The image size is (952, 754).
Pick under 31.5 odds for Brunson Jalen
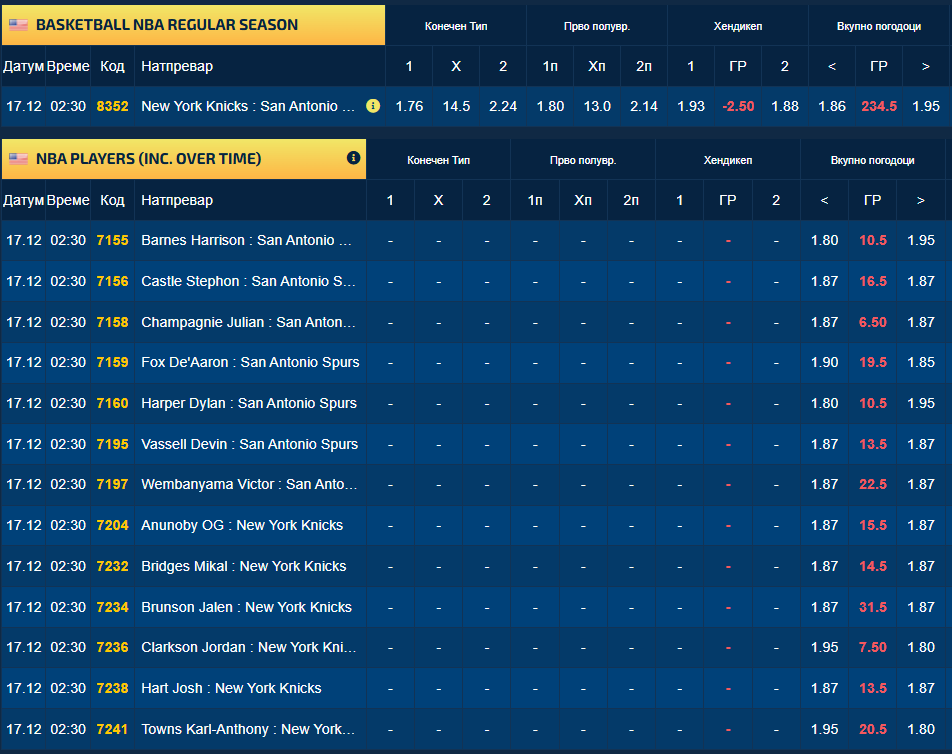coord(825,607)
